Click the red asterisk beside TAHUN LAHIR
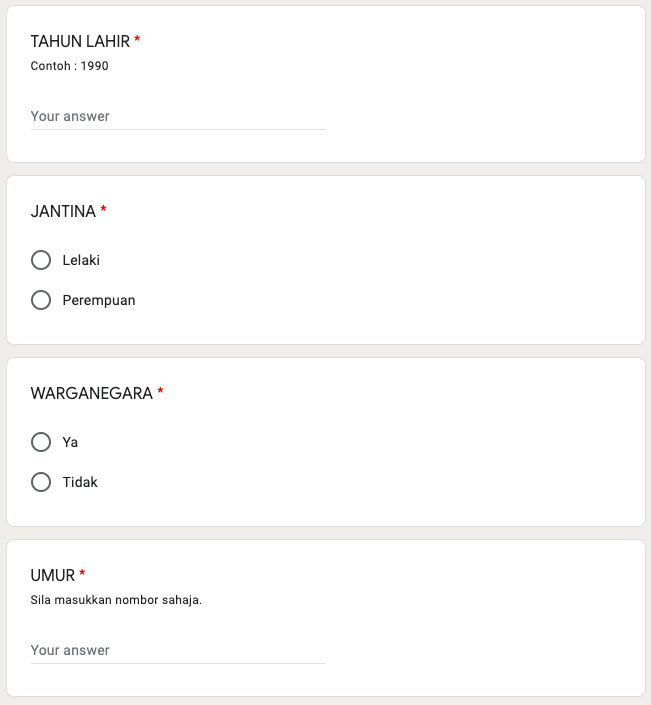 (137, 41)
